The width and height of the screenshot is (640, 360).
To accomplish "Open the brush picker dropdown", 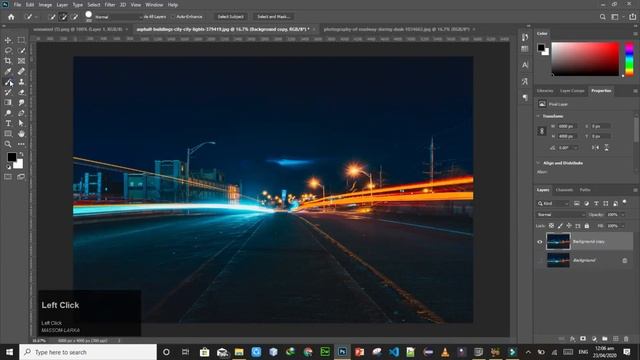I will (89, 16).
